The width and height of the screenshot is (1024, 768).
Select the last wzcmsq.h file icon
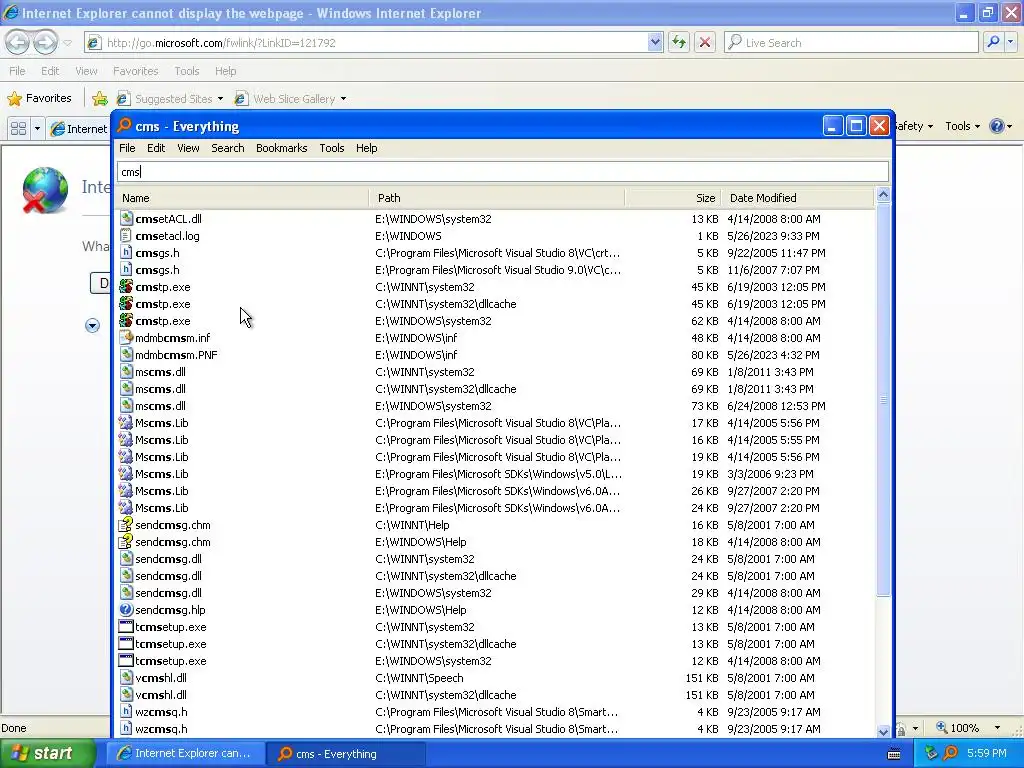click(126, 728)
